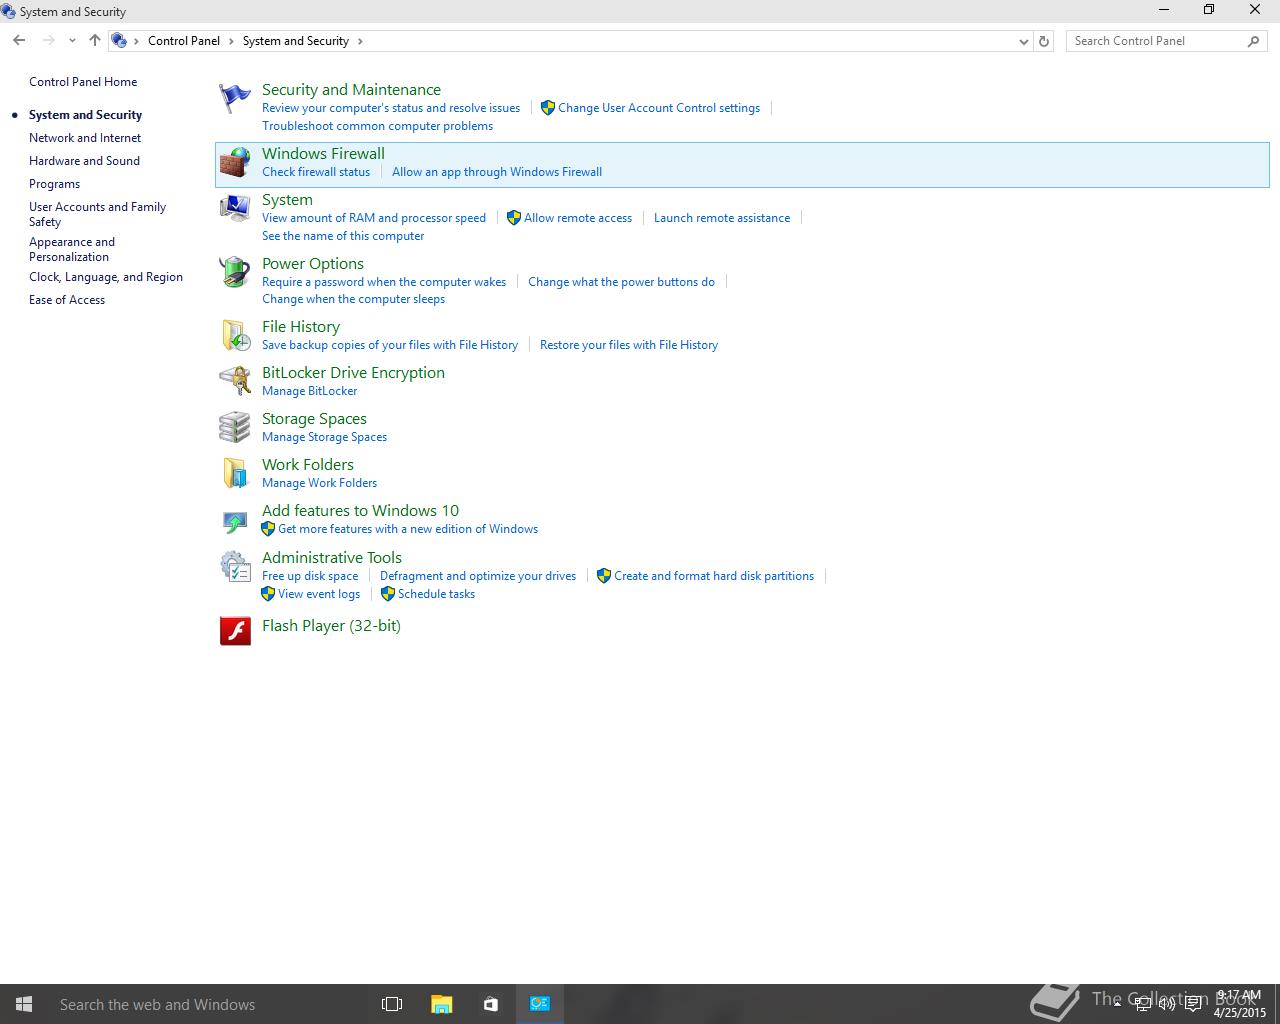The width and height of the screenshot is (1280, 1024).
Task: Click Manage BitLocker link
Action: point(309,391)
